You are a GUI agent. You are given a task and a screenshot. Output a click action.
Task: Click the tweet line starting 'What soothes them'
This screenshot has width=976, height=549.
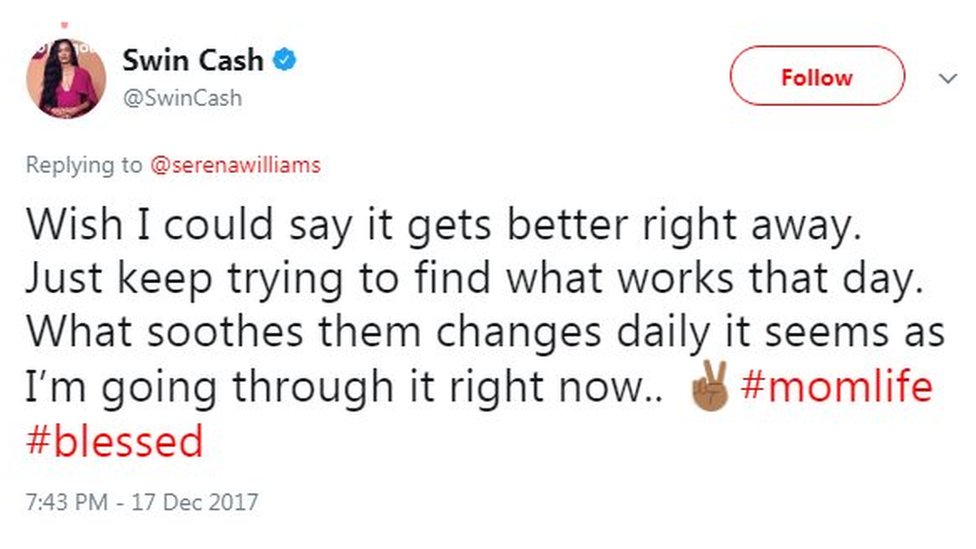click(485, 334)
